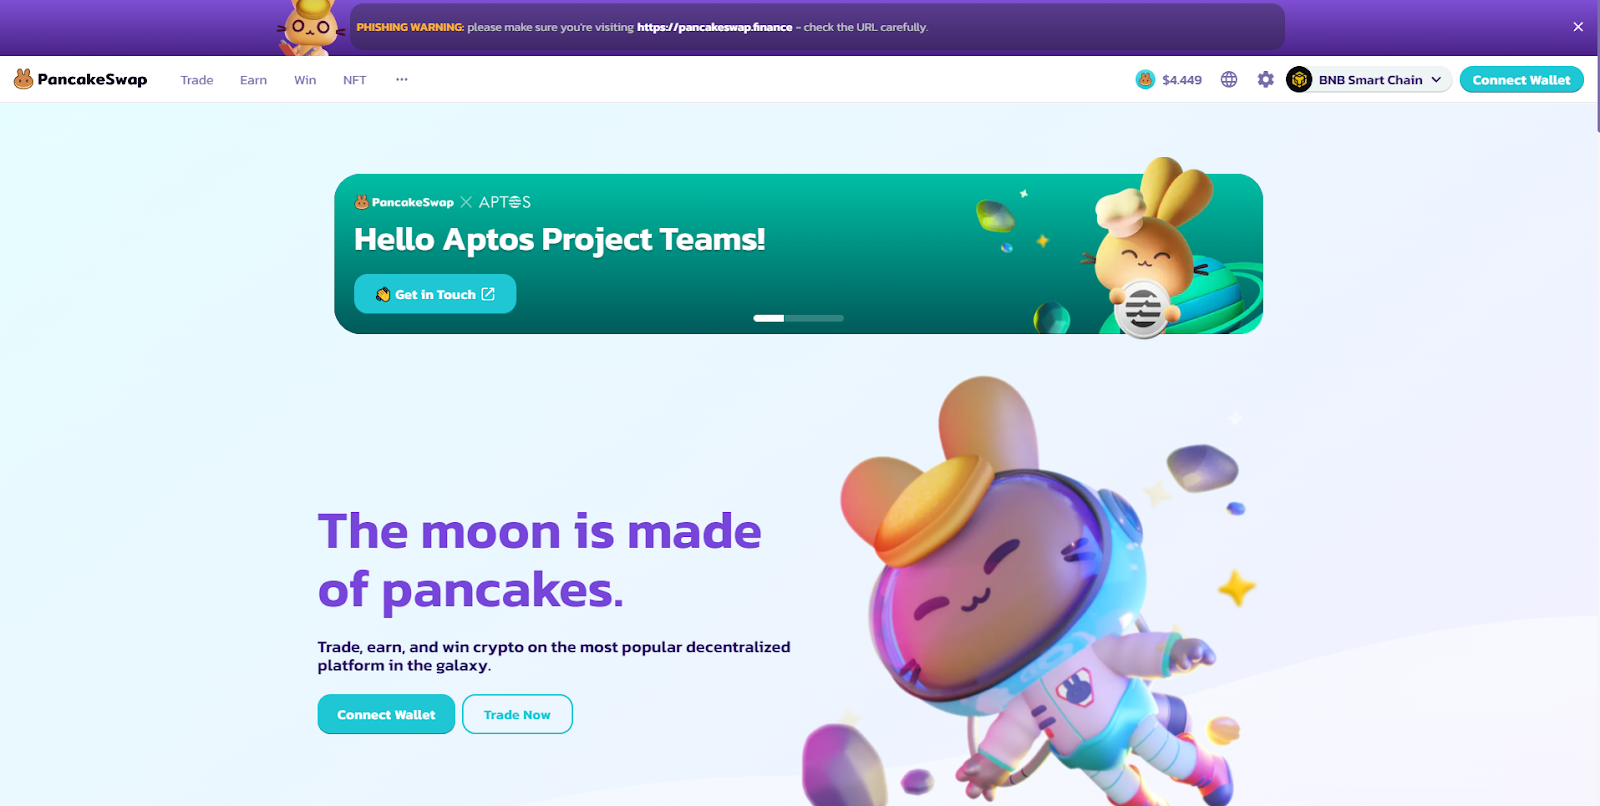Expand the BNB Smart Chain dropdown

point(1369,79)
